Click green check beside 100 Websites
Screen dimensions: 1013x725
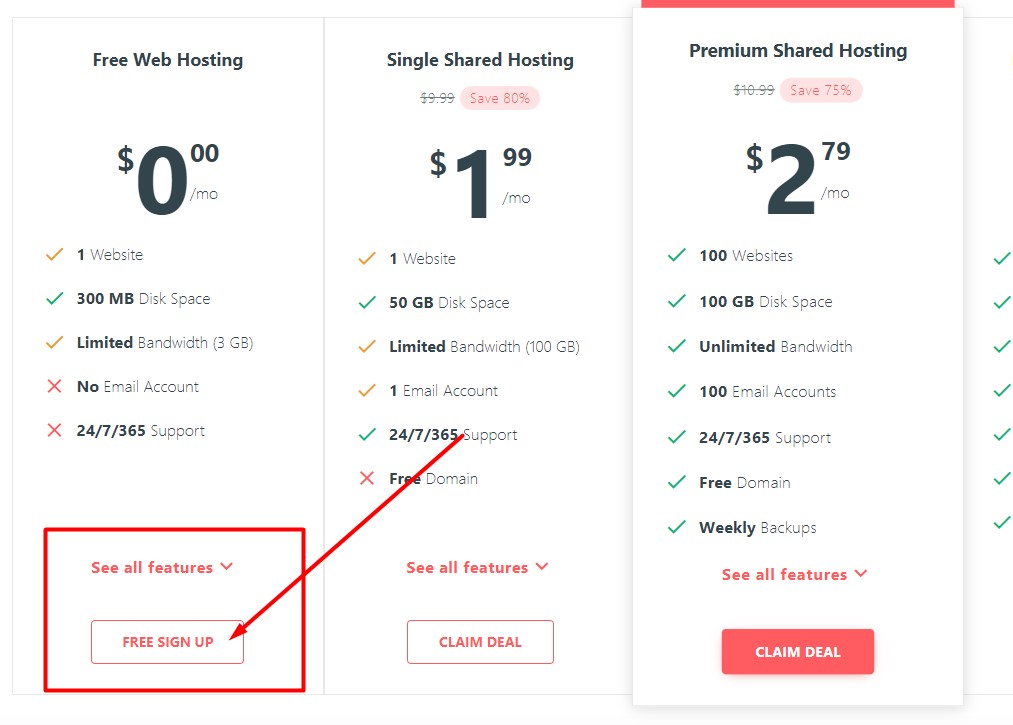676,255
